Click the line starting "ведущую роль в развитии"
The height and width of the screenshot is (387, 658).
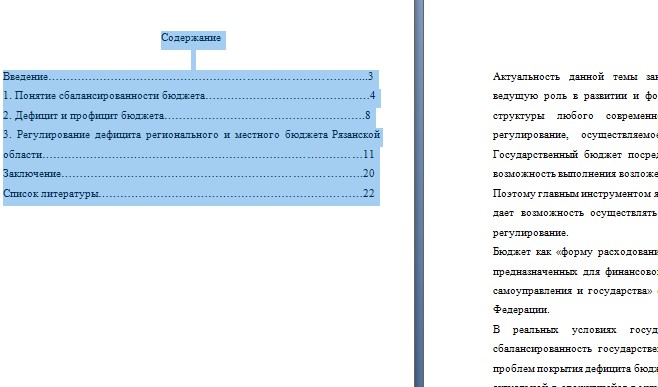(x=575, y=96)
